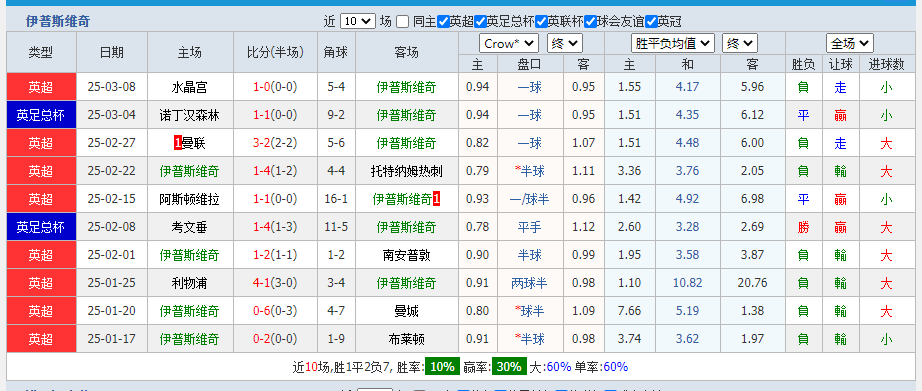
Task: Toggle the 同主 checkbox
Action: click(403, 22)
